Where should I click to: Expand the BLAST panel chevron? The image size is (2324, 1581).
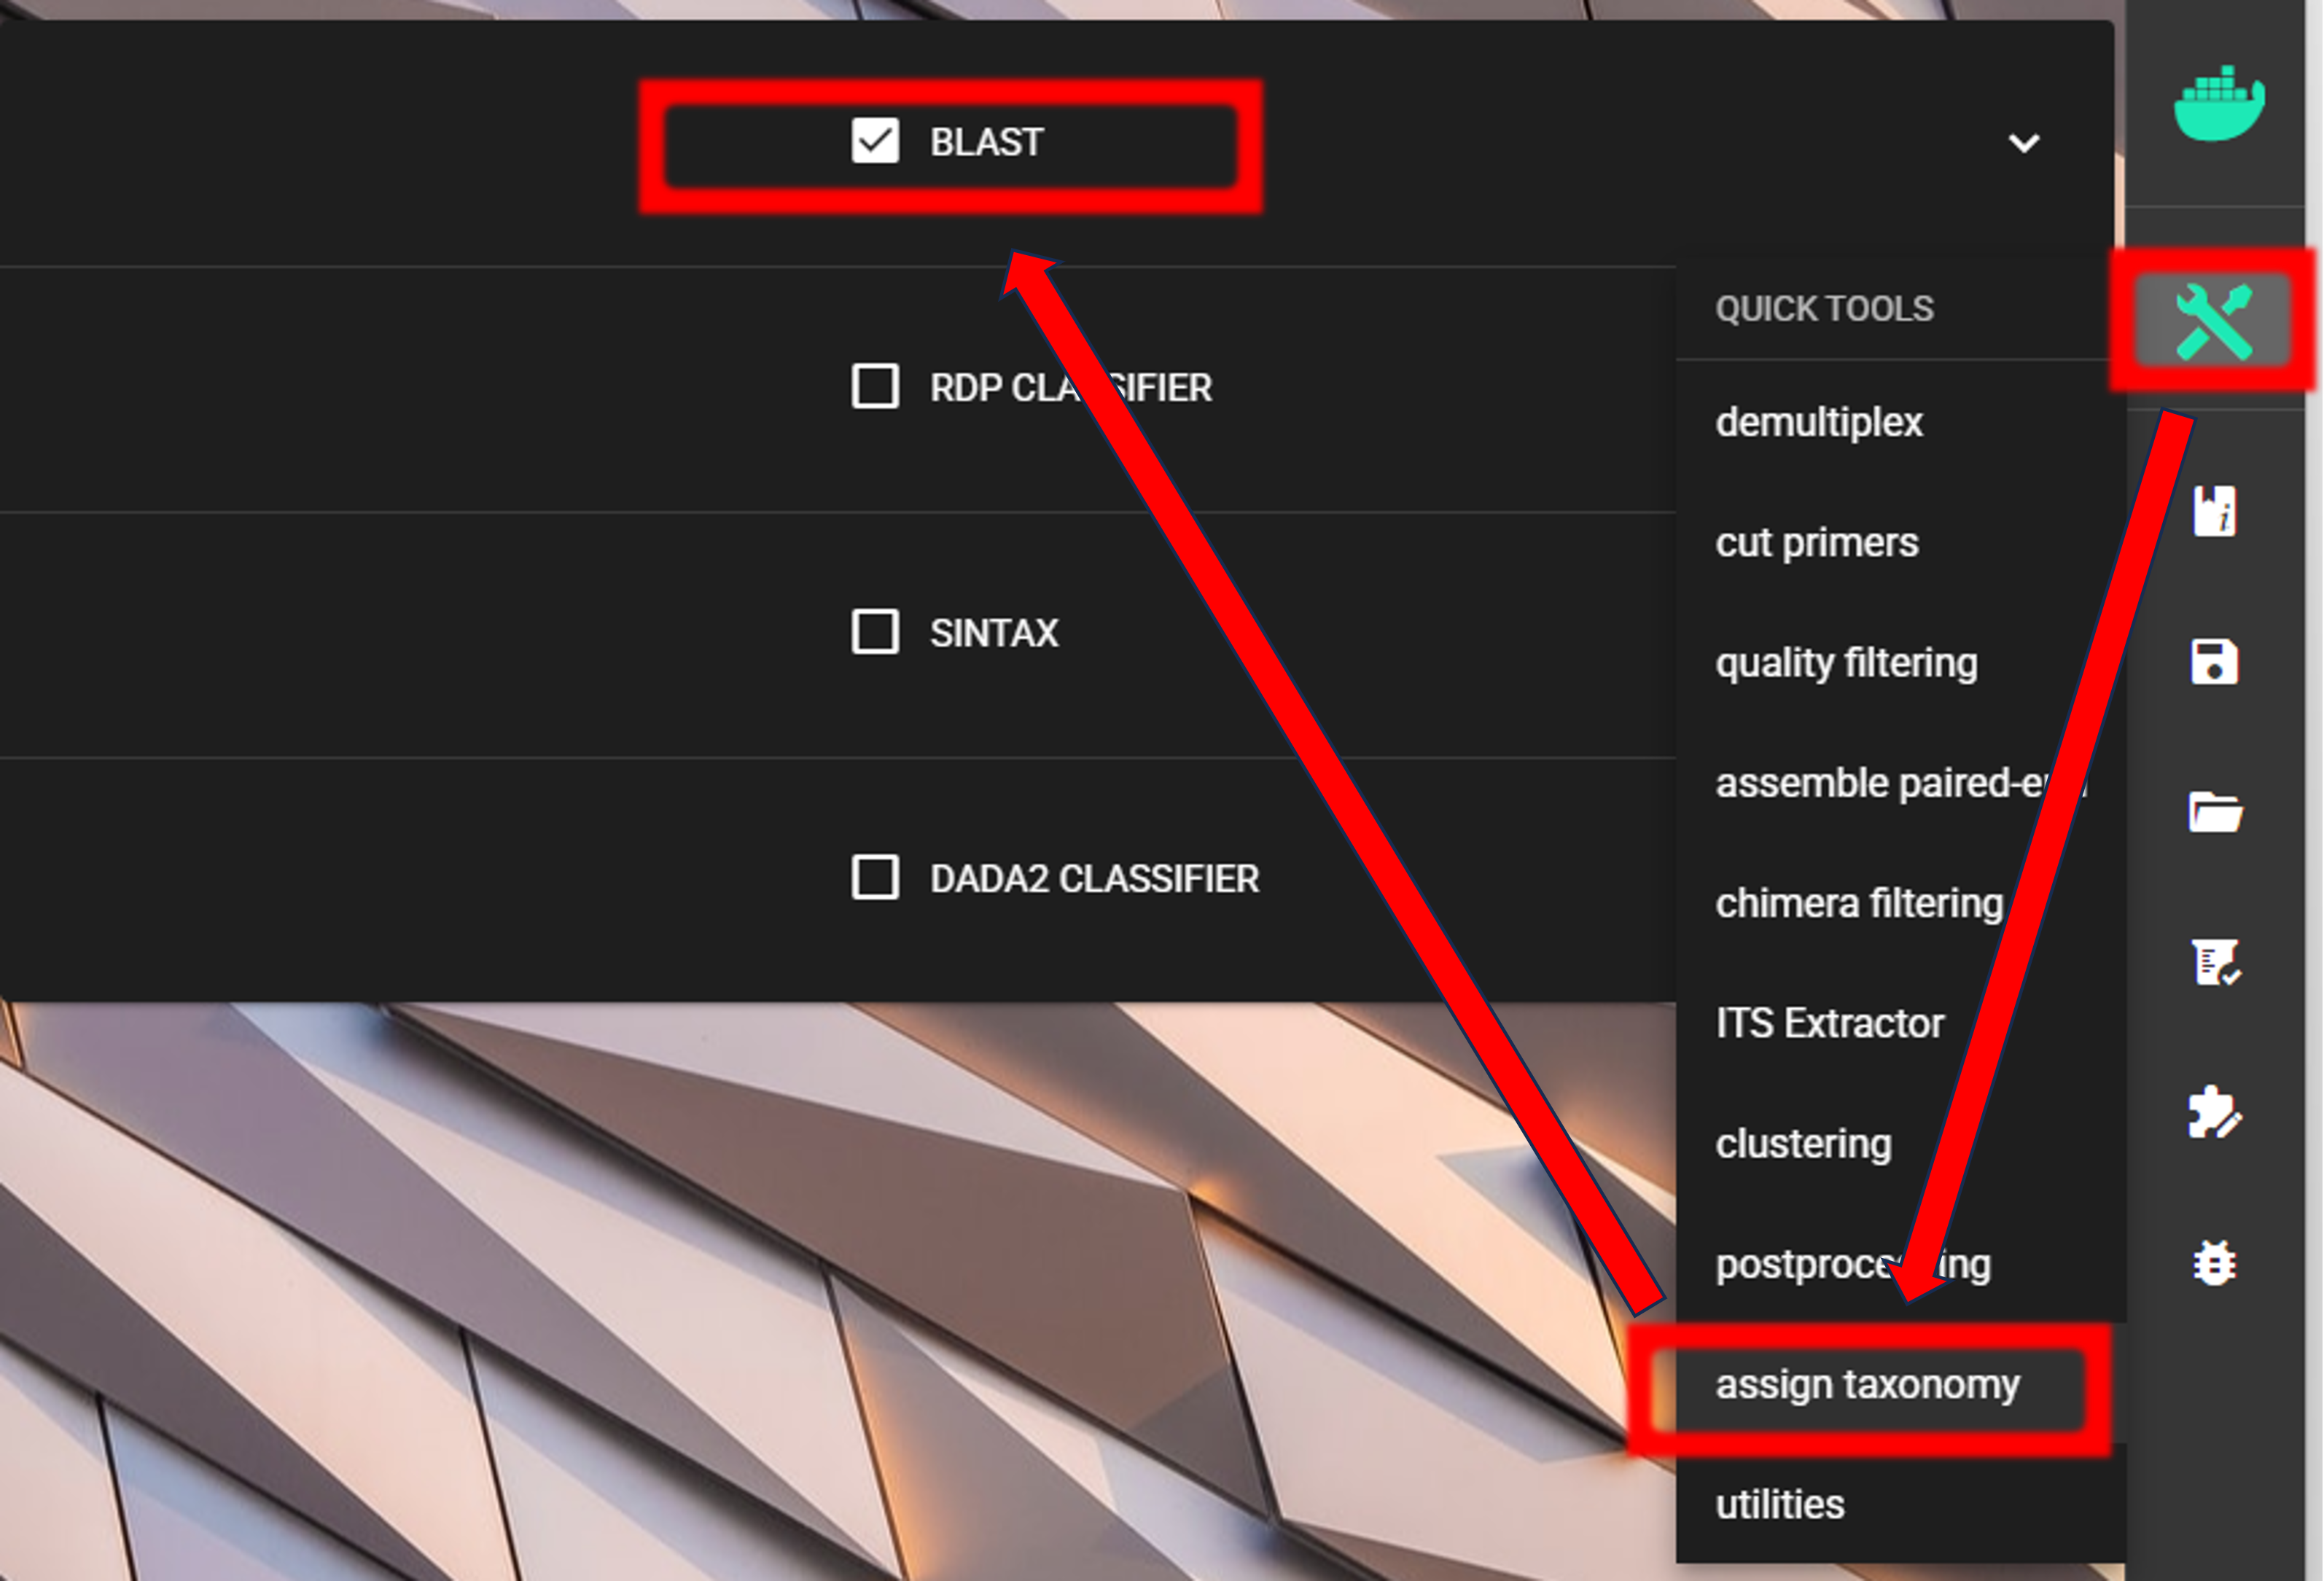[x=2024, y=143]
